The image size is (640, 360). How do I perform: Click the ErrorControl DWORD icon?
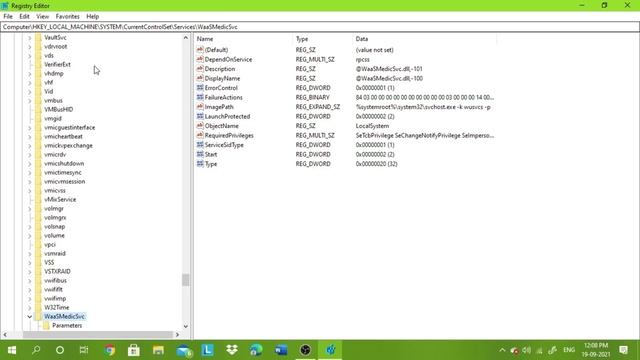pos(200,88)
